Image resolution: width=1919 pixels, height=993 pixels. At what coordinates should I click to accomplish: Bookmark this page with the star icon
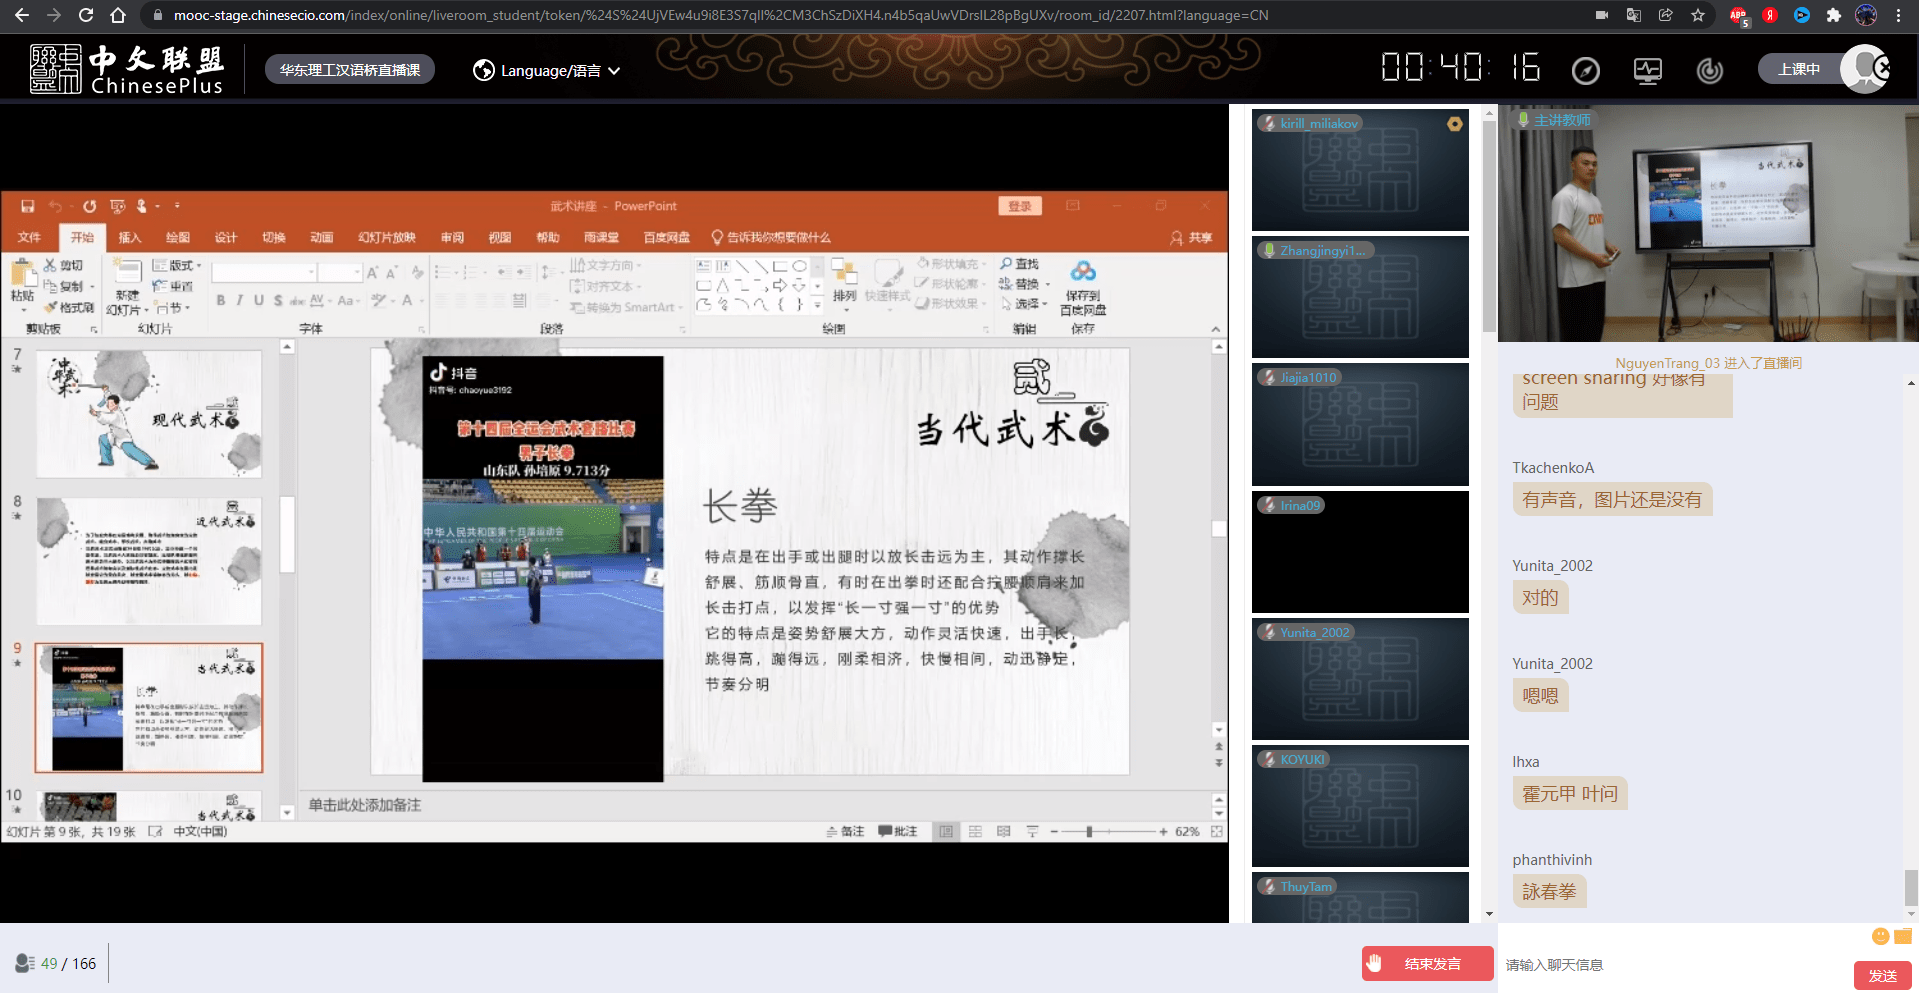tap(1698, 15)
